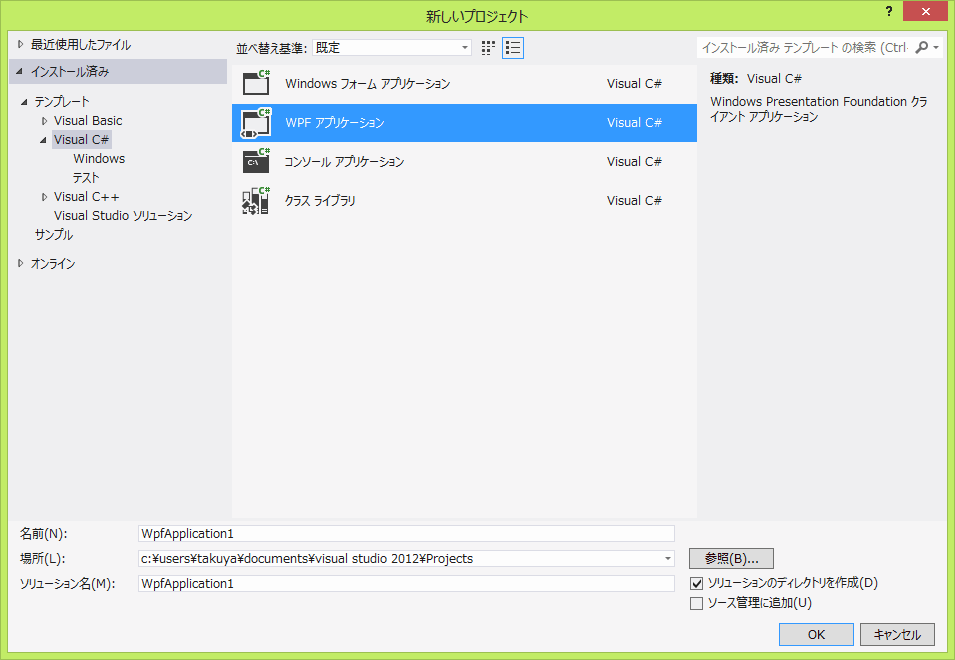Close the 新しいプロジェクト dialog

[x=926, y=12]
